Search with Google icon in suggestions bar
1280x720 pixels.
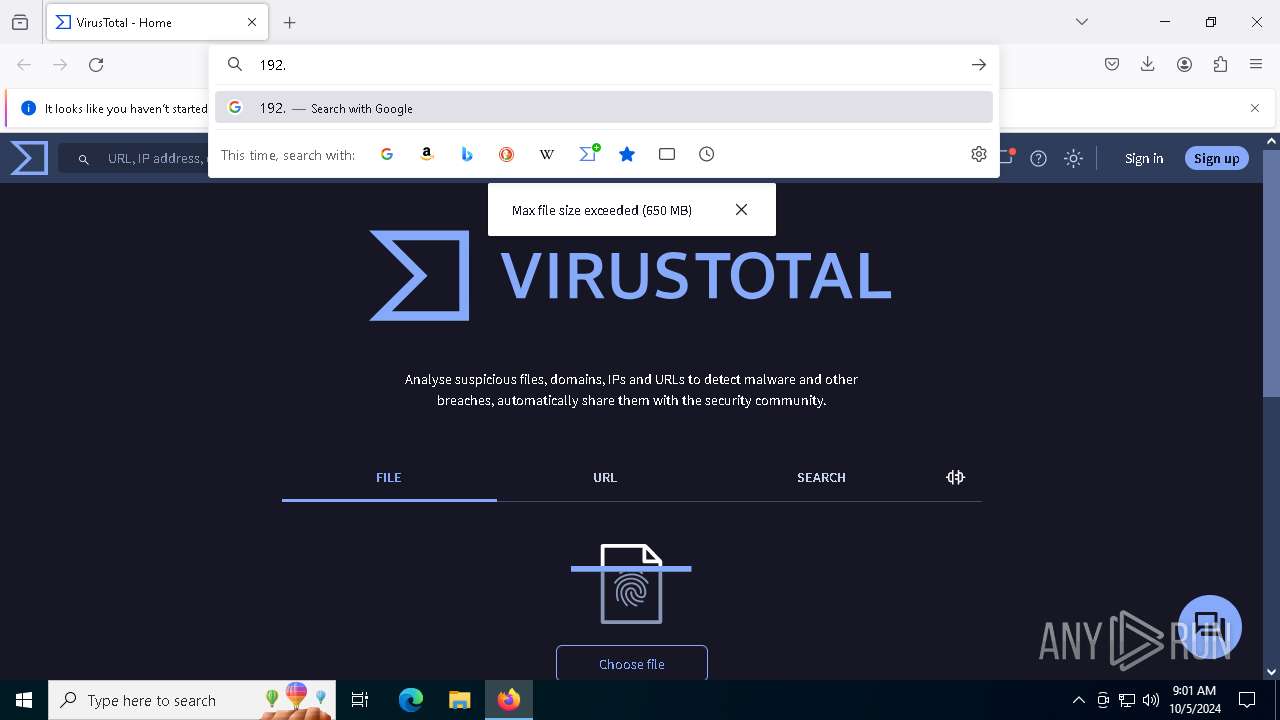click(x=387, y=154)
